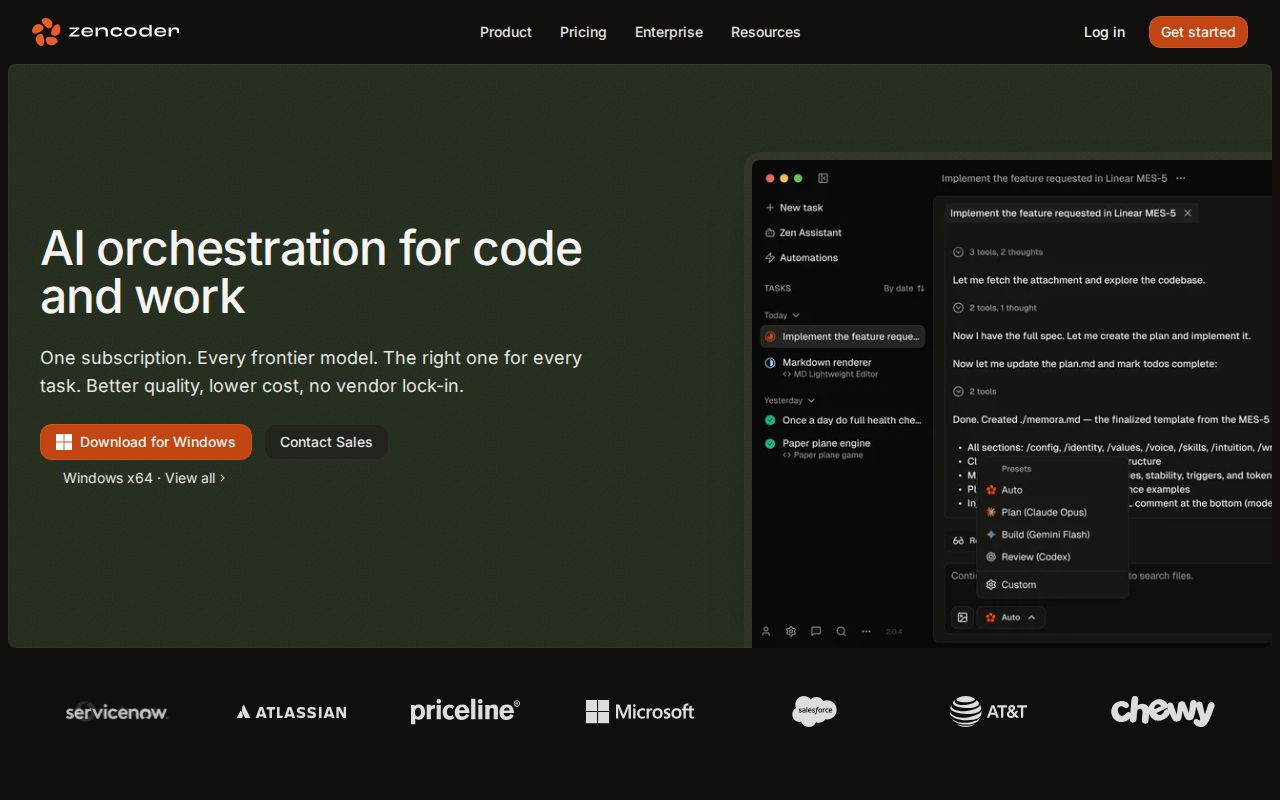Open the View all downloads link
This screenshot has width=1280, height=800.
click(195, 478)
